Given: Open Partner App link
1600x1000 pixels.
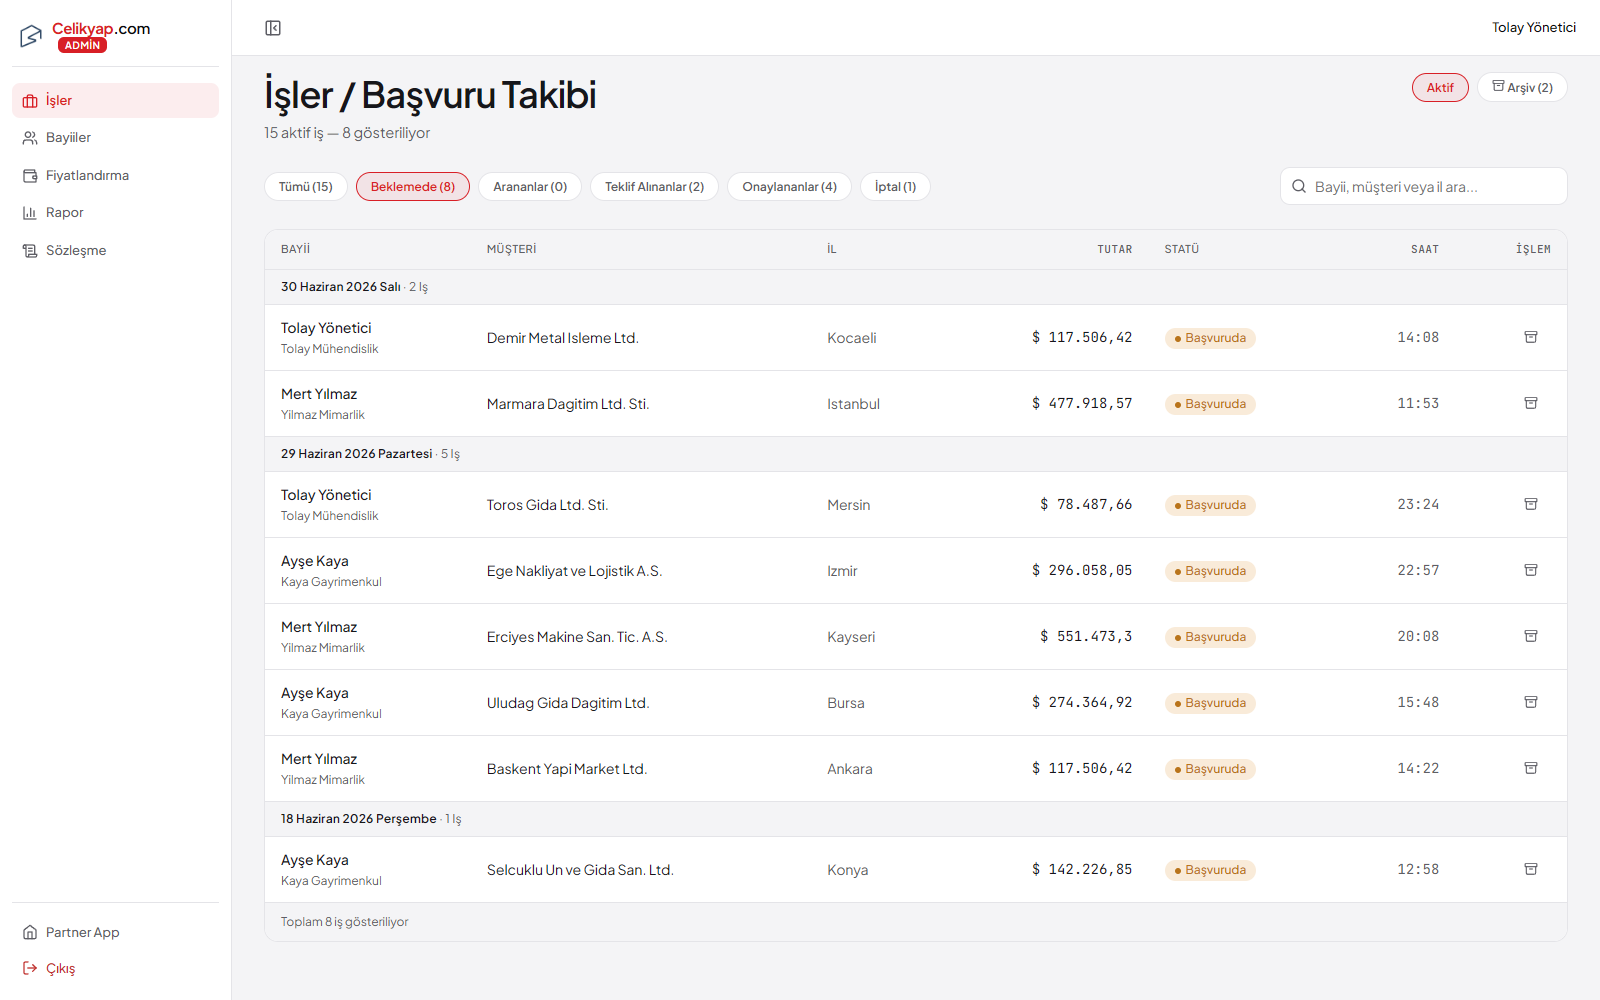Looking at the screenshot, I should [x=115, y=932].
